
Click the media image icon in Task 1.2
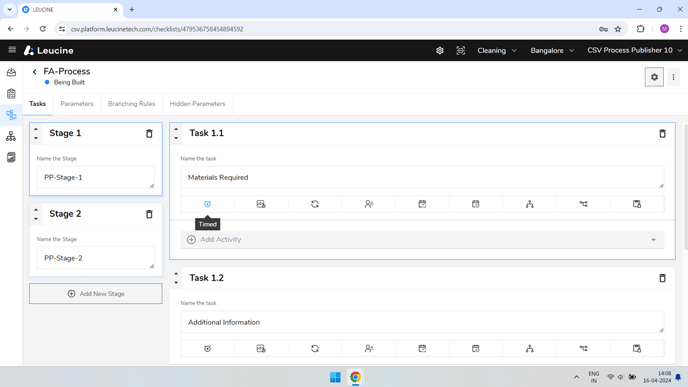261,348
